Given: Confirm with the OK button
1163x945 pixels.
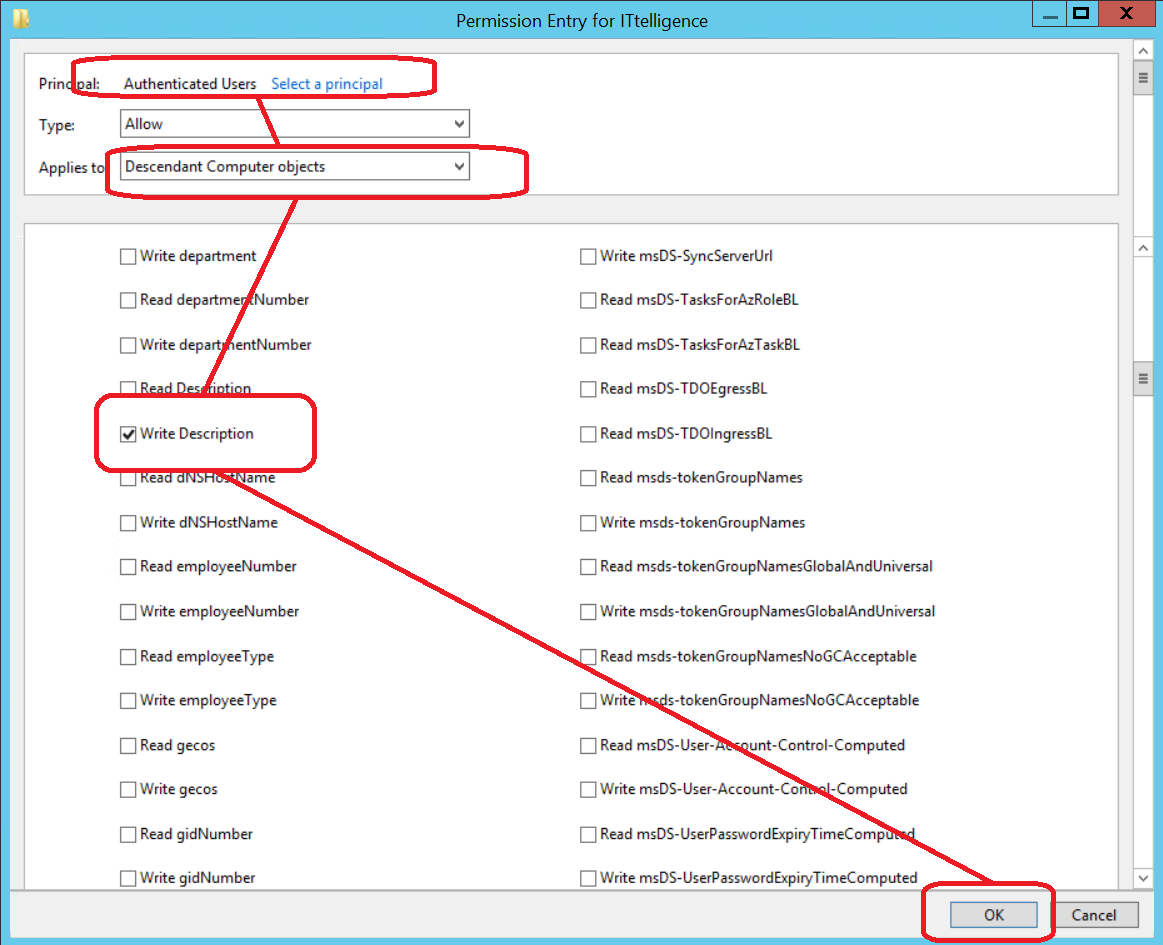Looking at the screenshot, I should tap(993, 915).
